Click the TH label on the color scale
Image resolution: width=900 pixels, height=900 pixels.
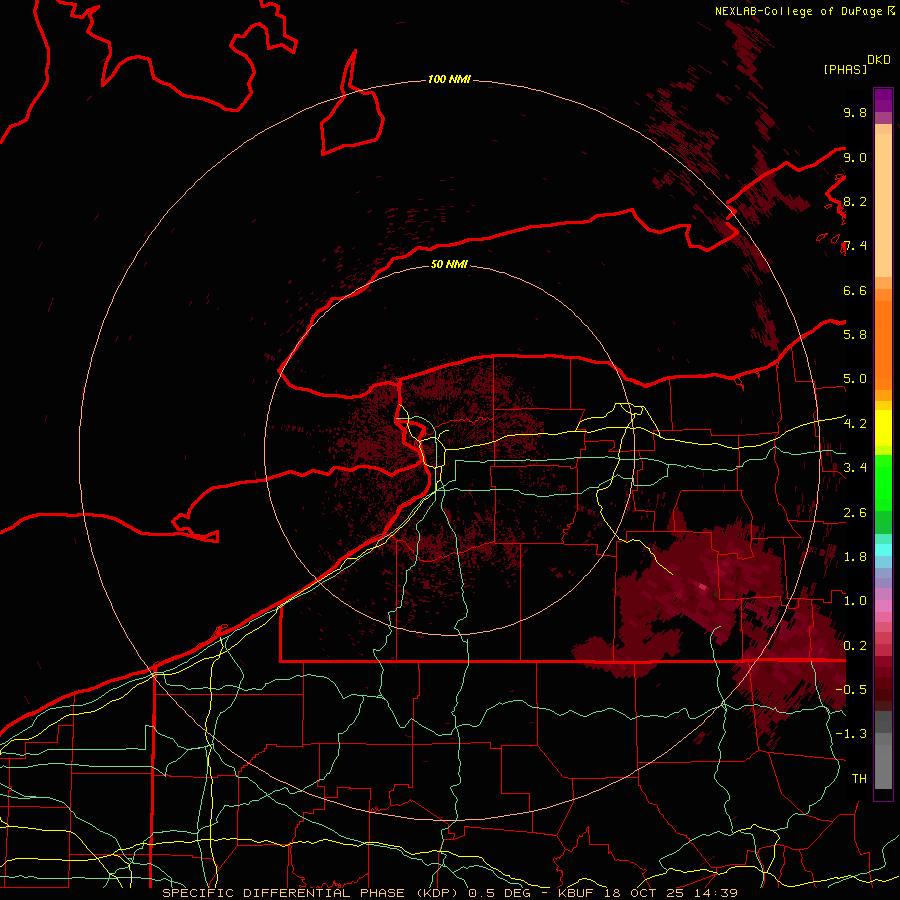(x=859, y=778)
